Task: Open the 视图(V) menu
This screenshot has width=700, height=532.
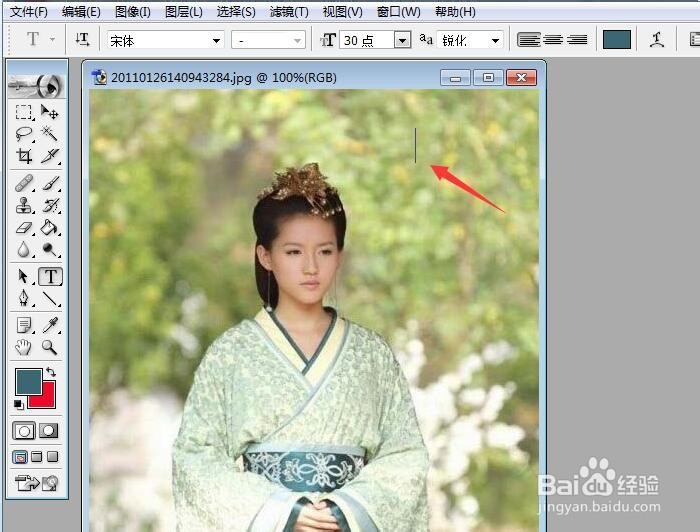Action: click(x=342, y=12)
